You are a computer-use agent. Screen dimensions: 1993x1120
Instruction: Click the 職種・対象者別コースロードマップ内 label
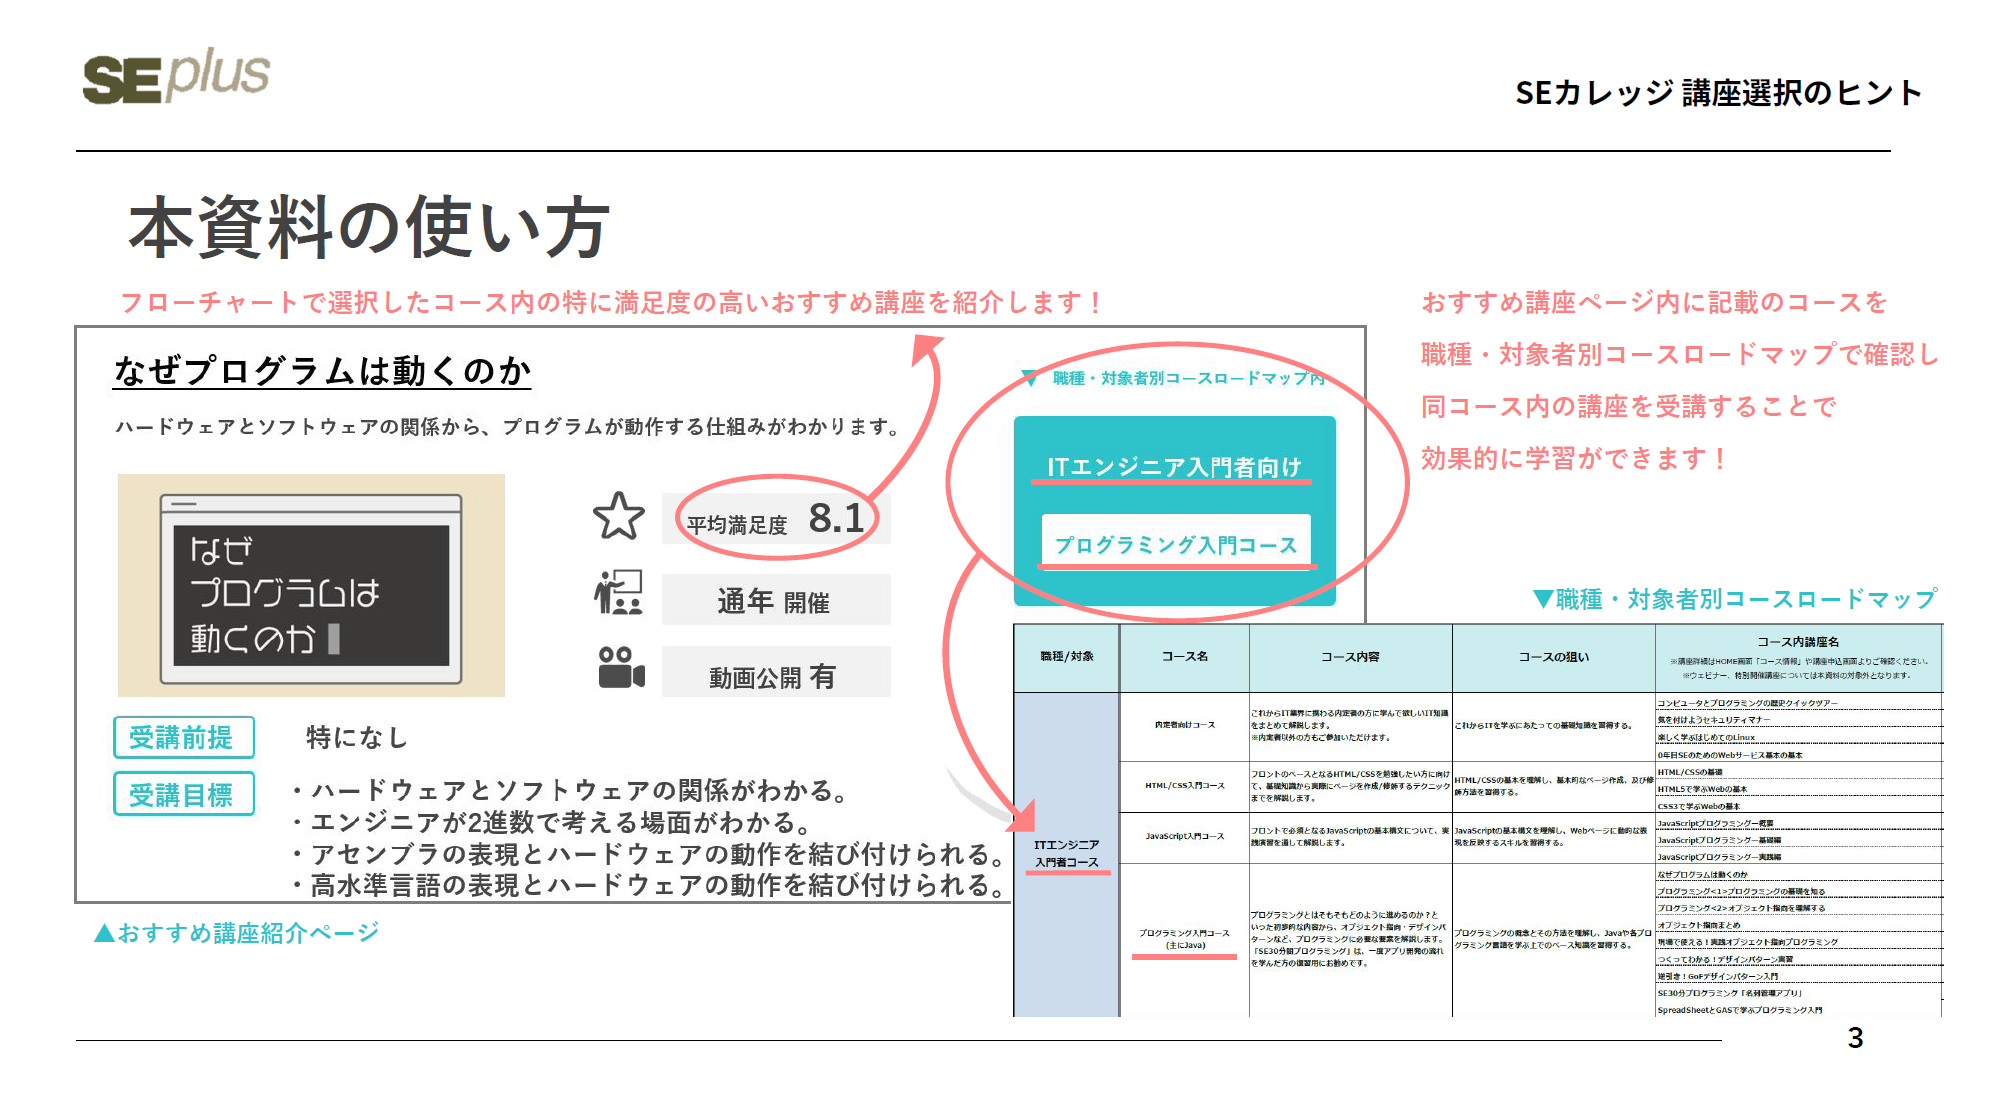[x=1188, y=378]
